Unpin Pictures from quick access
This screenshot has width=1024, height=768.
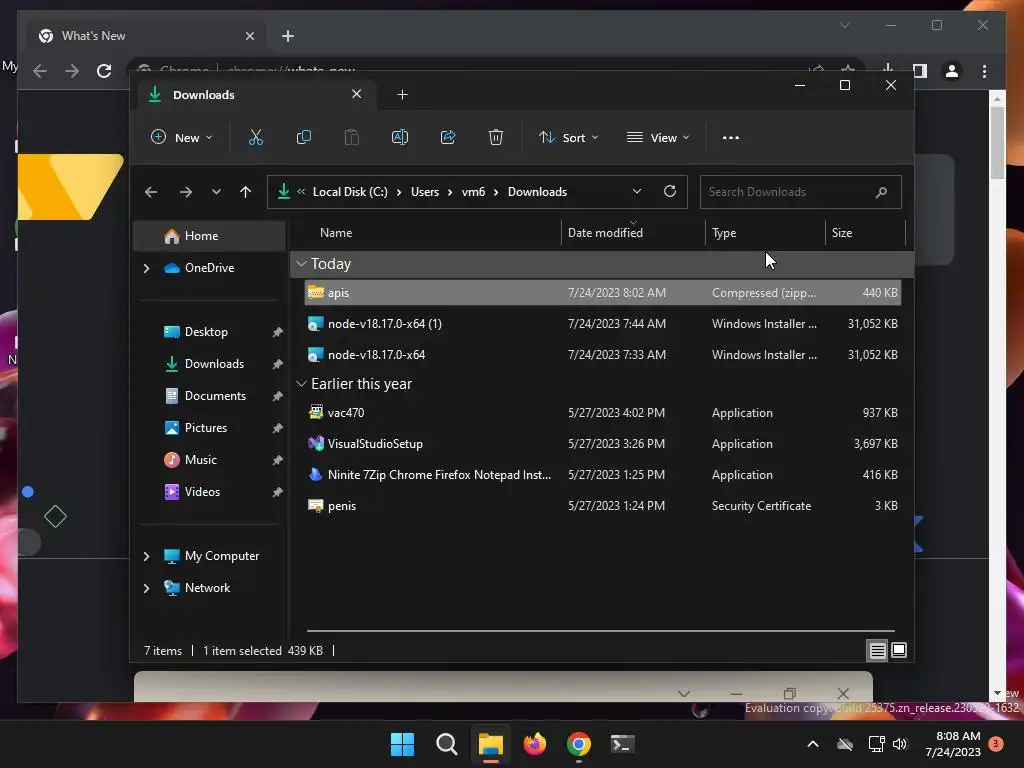[278, 428]
